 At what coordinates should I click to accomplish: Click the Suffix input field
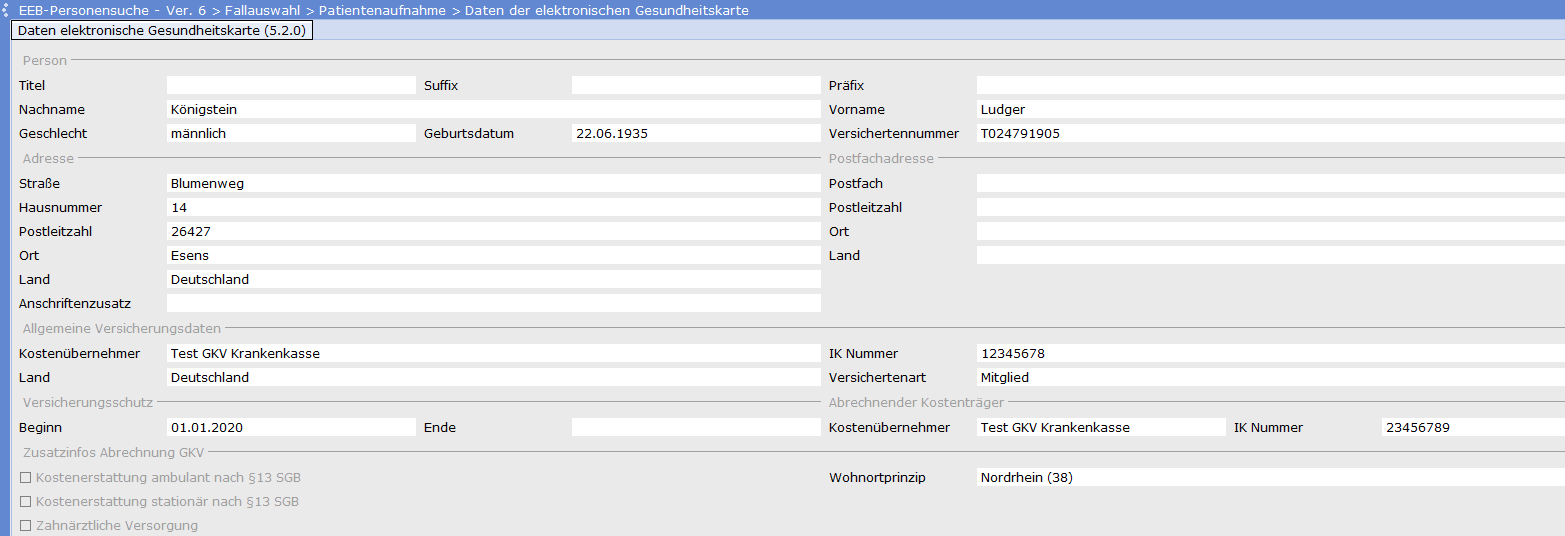pos(696,86)
